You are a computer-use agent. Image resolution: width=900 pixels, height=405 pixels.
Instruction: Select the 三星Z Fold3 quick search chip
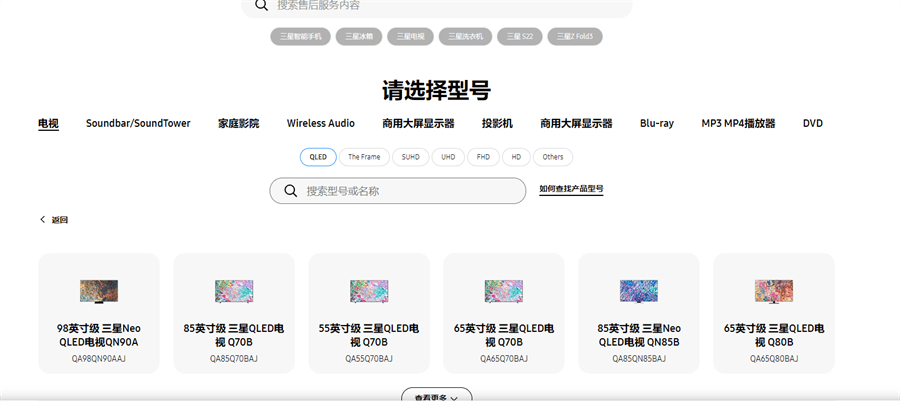(575, 37)
